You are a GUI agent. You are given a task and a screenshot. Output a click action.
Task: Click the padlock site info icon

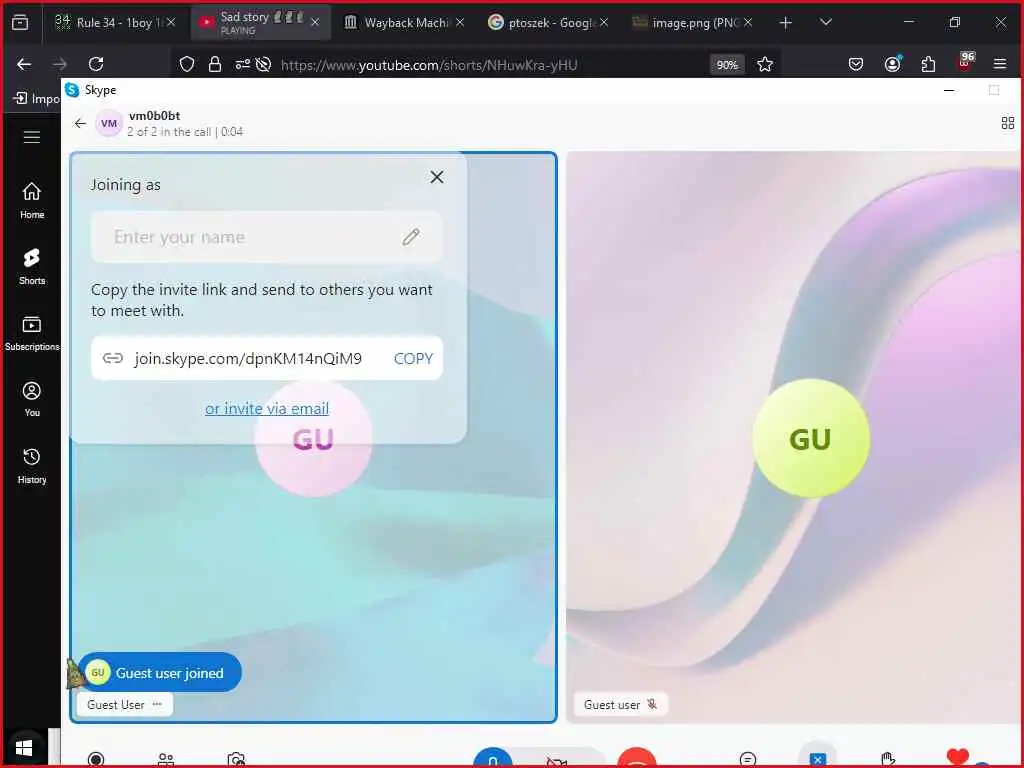tap(215, 64)
